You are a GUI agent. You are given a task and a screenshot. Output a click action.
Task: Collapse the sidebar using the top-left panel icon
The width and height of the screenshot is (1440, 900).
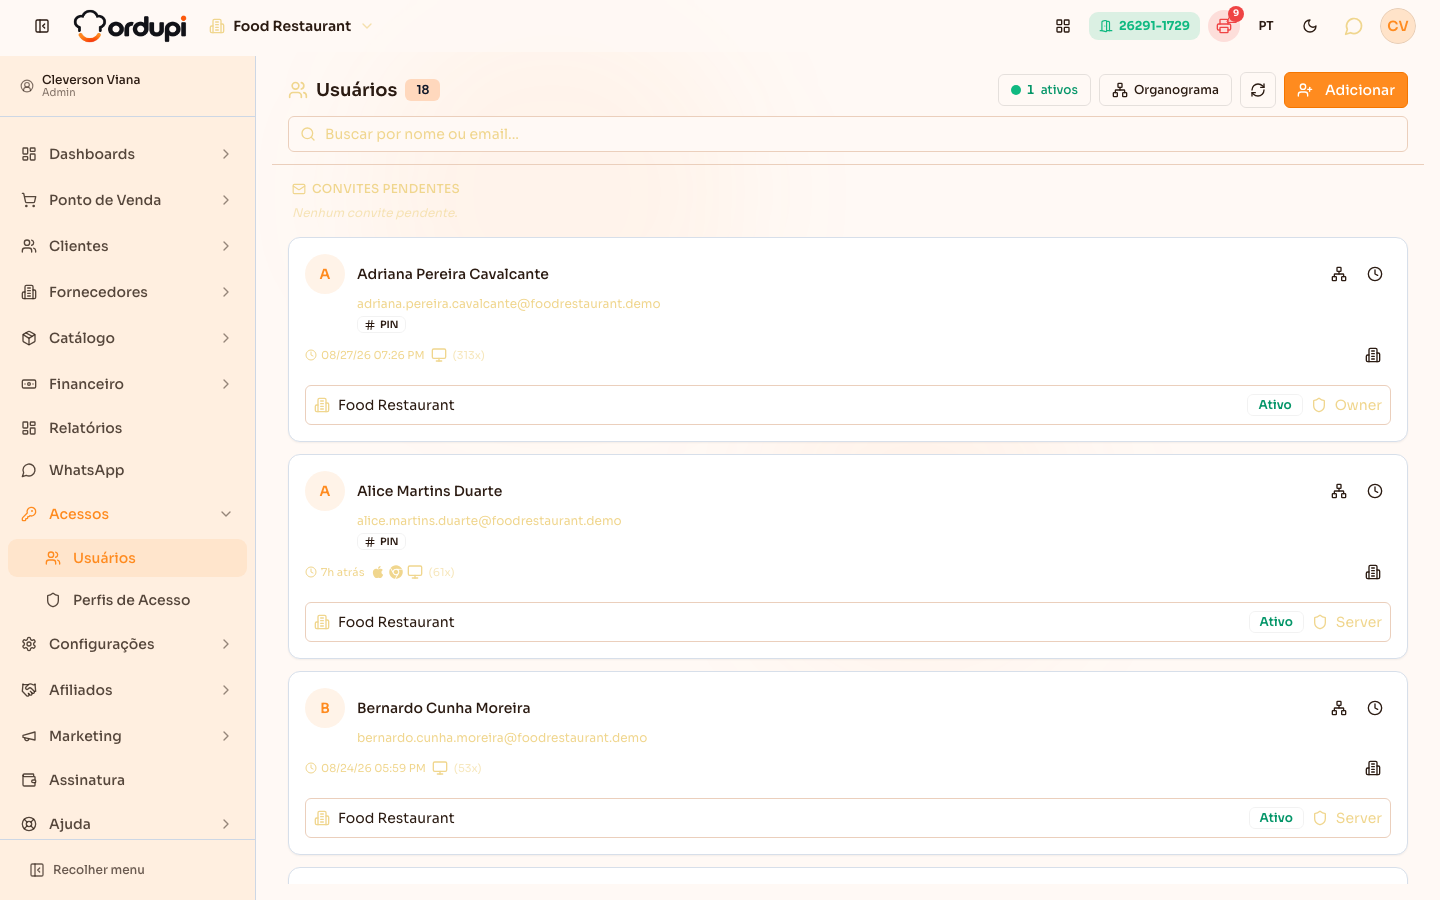pos(42,26)
